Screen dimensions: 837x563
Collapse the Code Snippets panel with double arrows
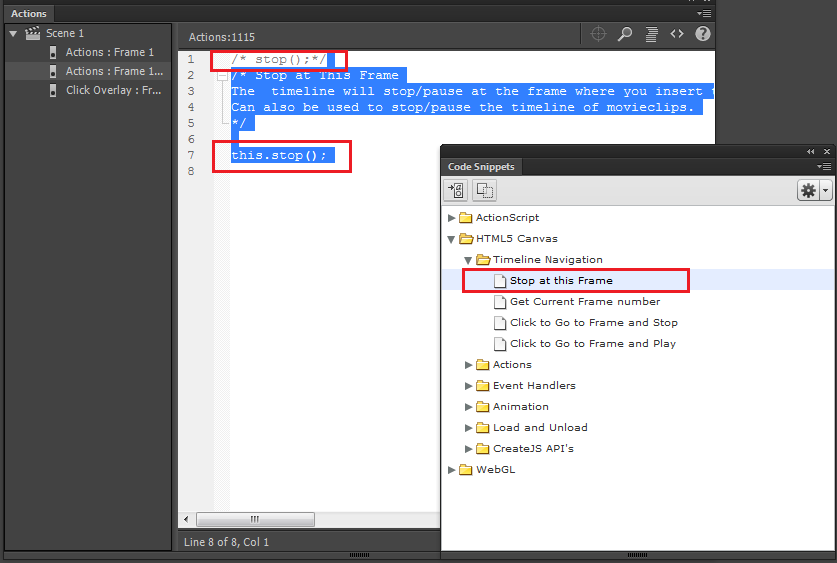(x=811, y=151)
